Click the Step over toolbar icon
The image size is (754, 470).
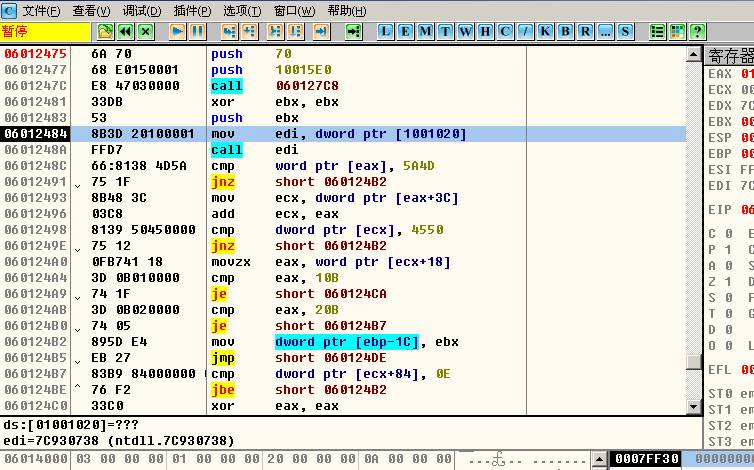click(250, 32)
